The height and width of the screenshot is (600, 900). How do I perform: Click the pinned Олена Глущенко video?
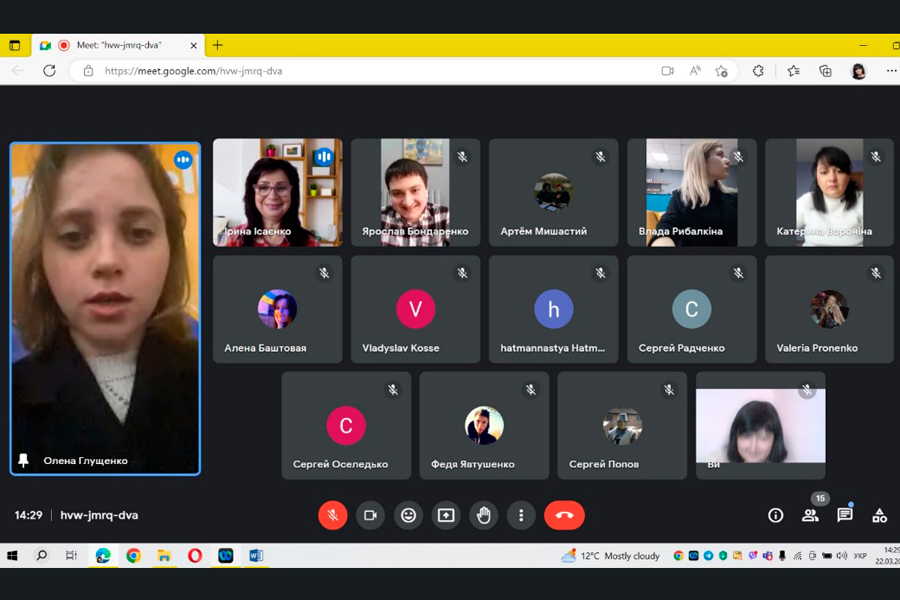105,308
